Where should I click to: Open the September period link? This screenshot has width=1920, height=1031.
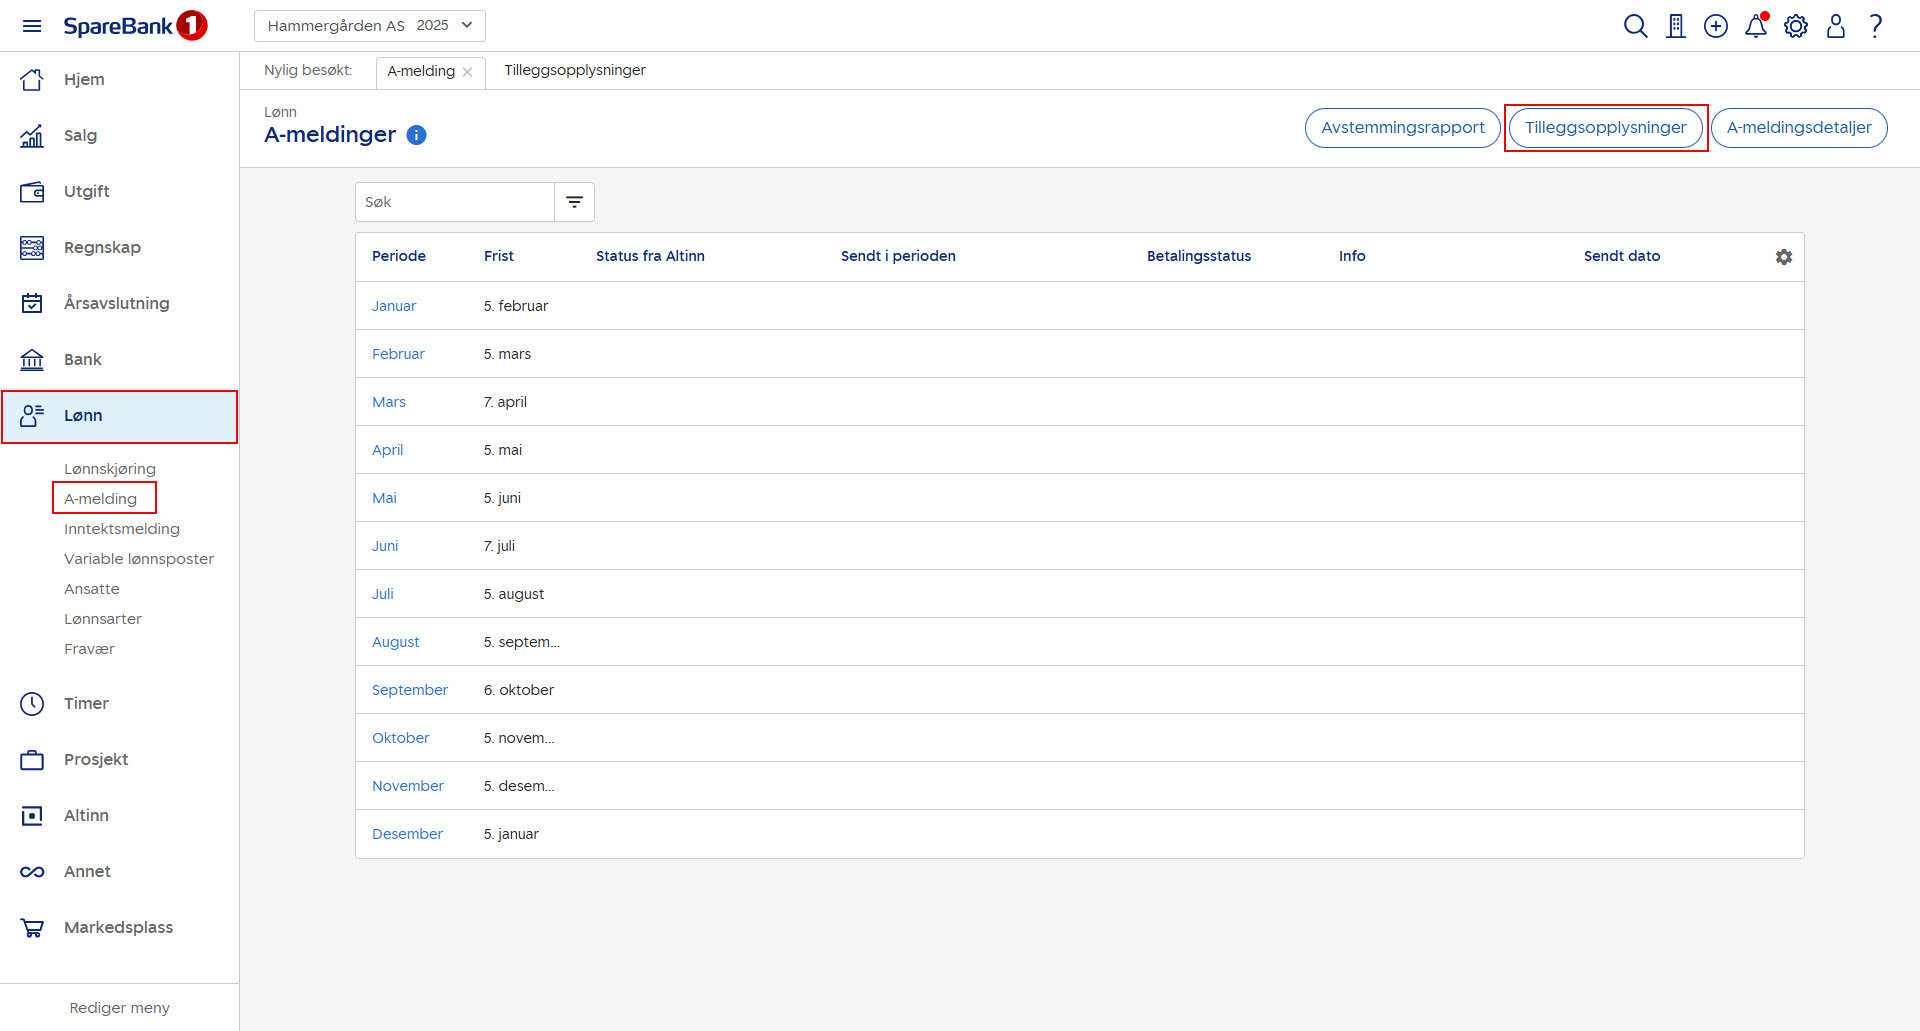click(410, 690)
